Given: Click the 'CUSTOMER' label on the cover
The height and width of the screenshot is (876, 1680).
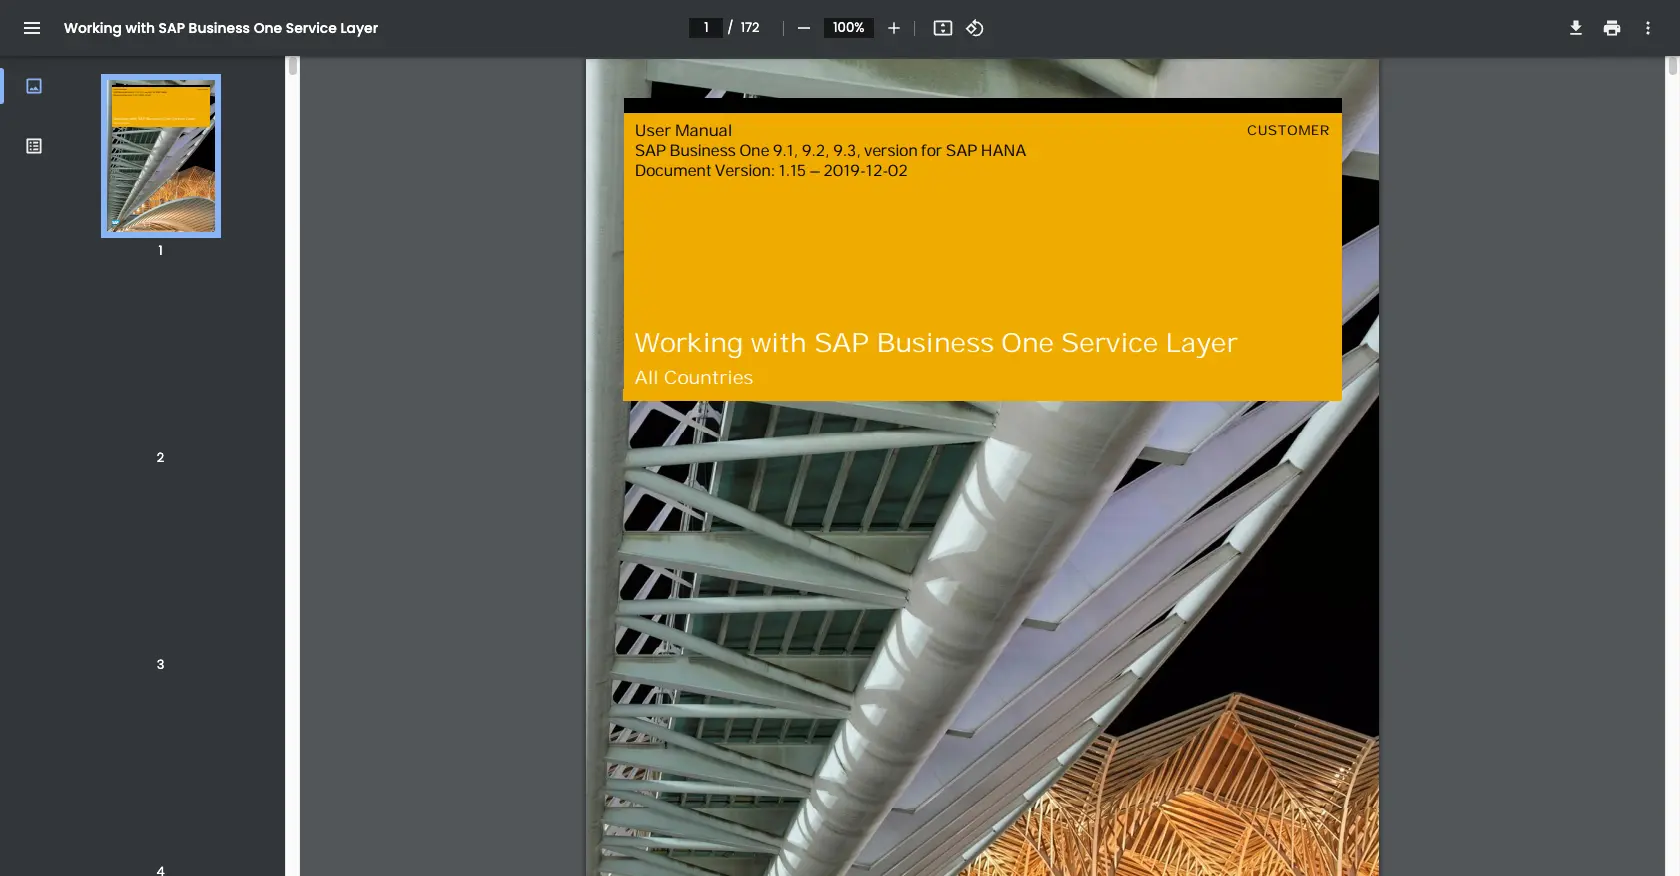Looking at the screenshot, I should (1288, 130).
